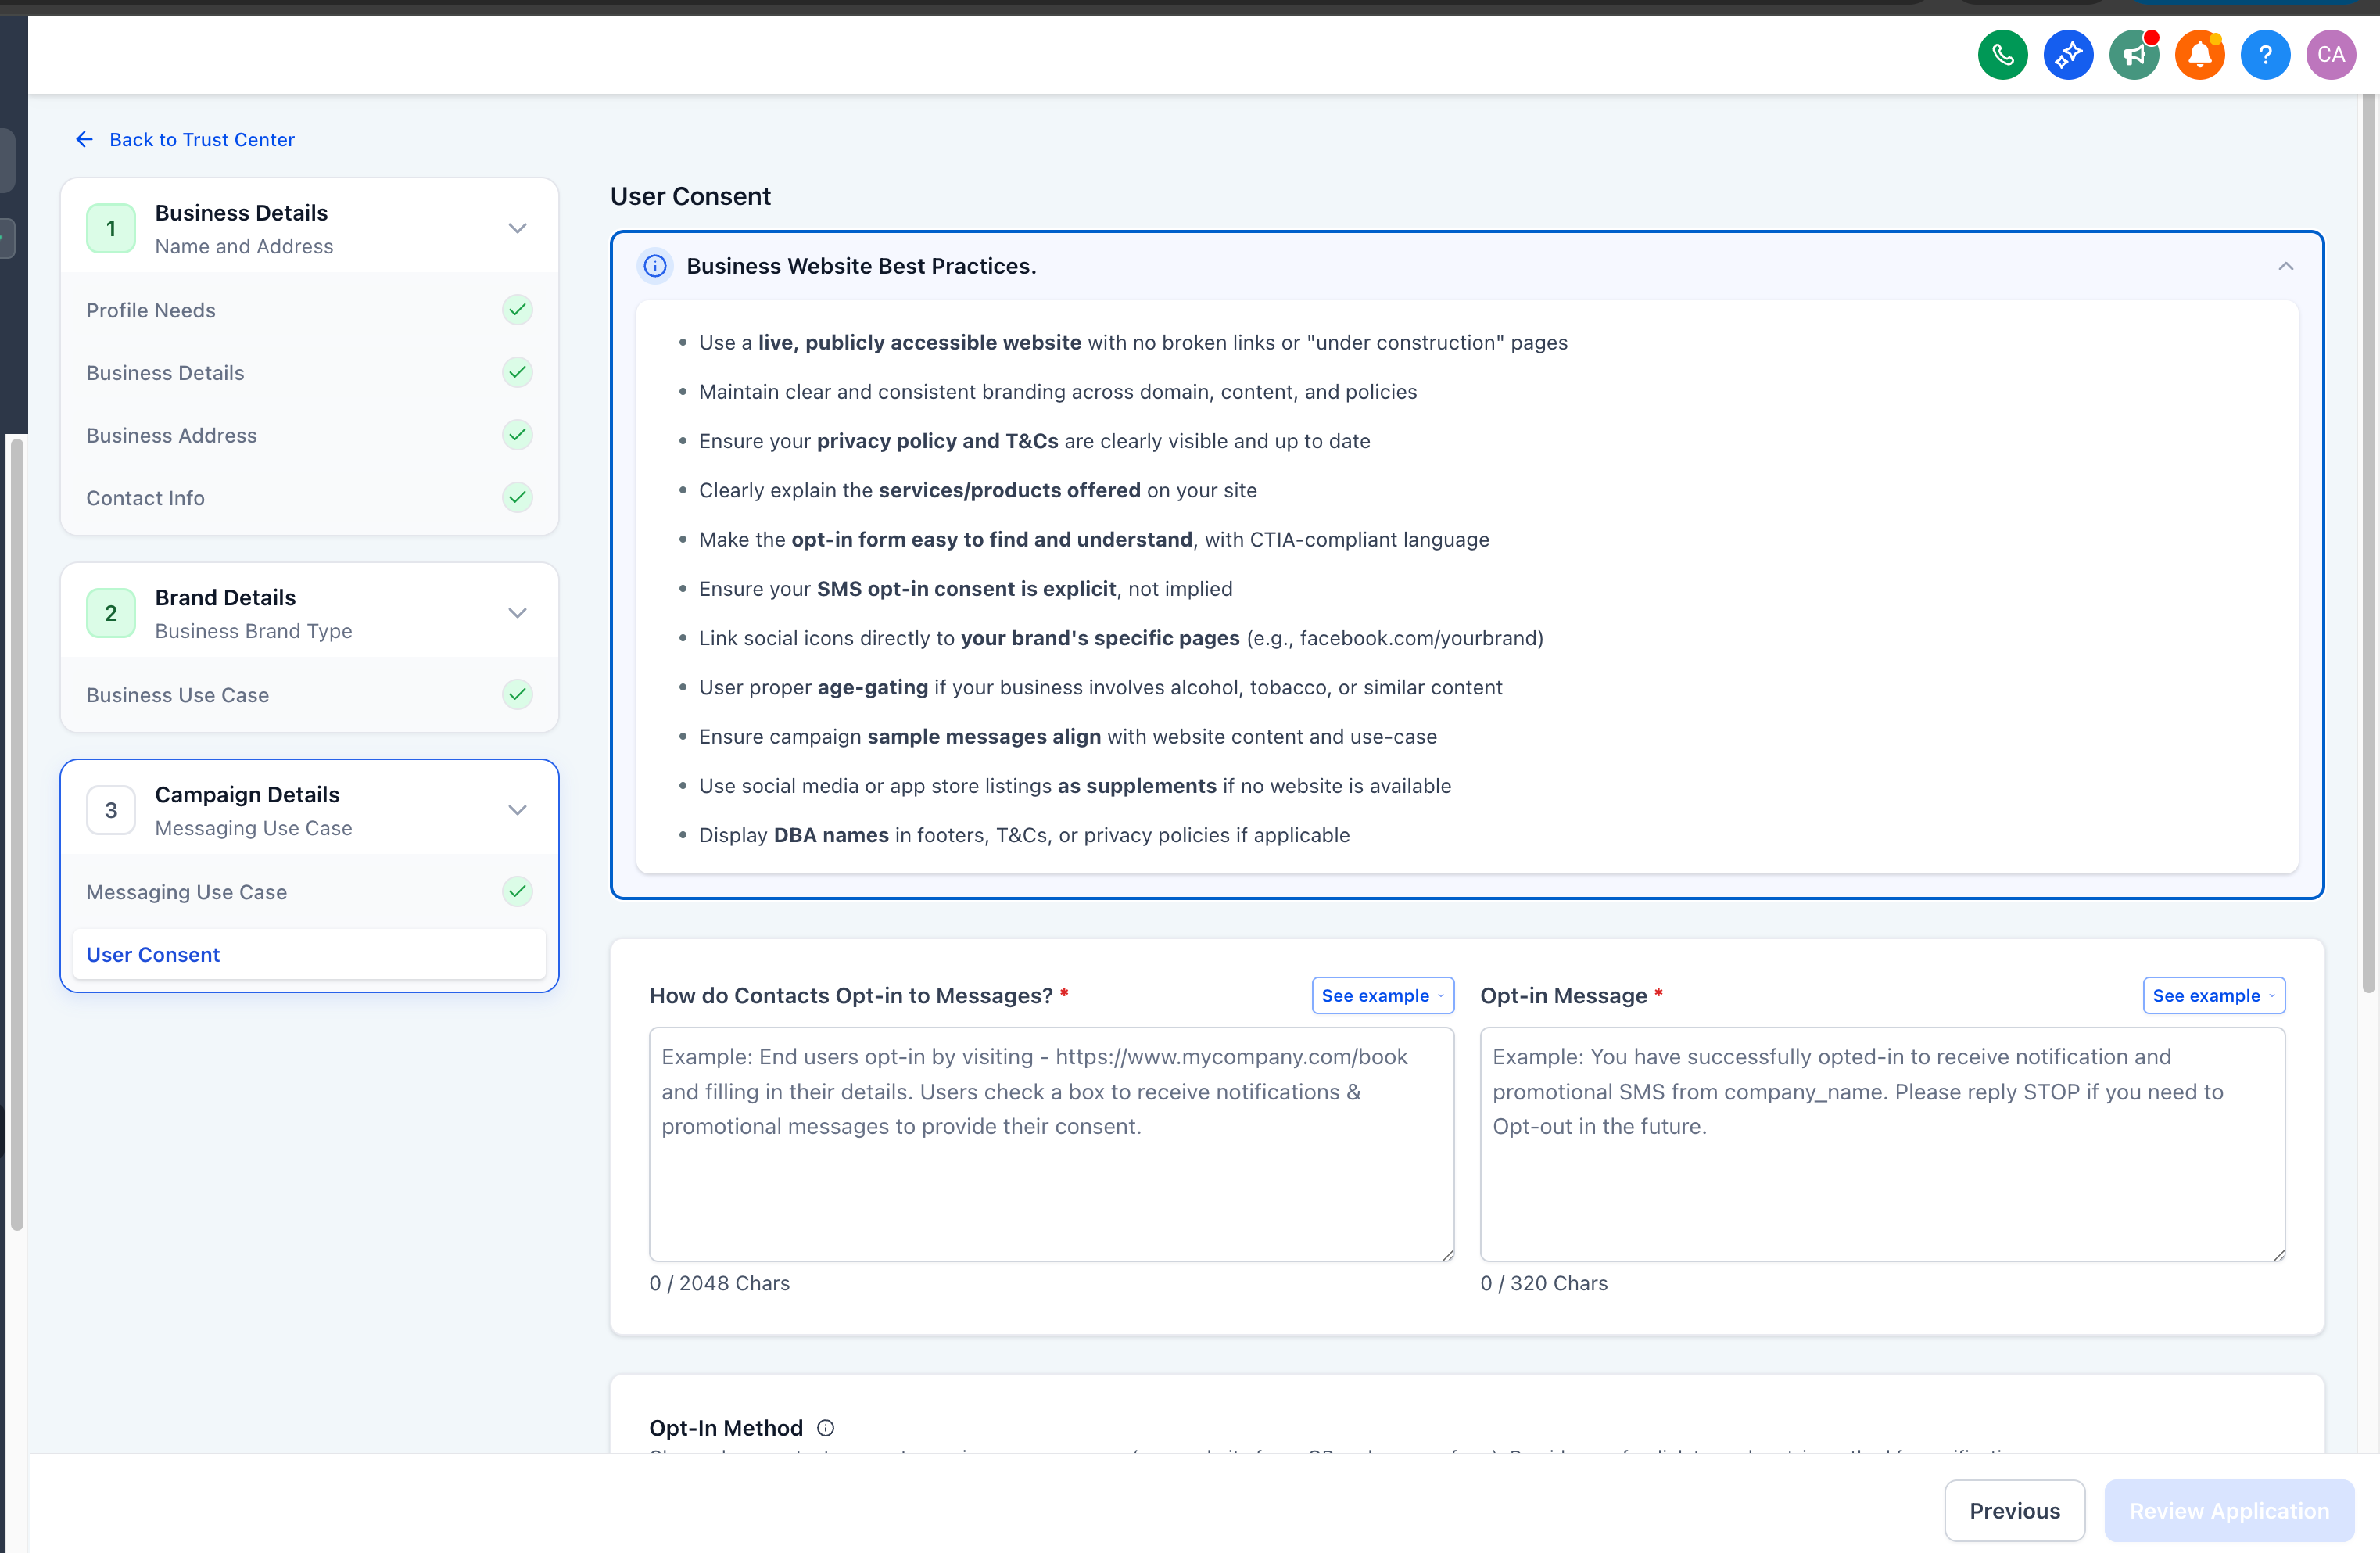This screenshot has height=1553, width=2380.
Task: Click the Business Address green checkmark
Action: coord(517,435)
